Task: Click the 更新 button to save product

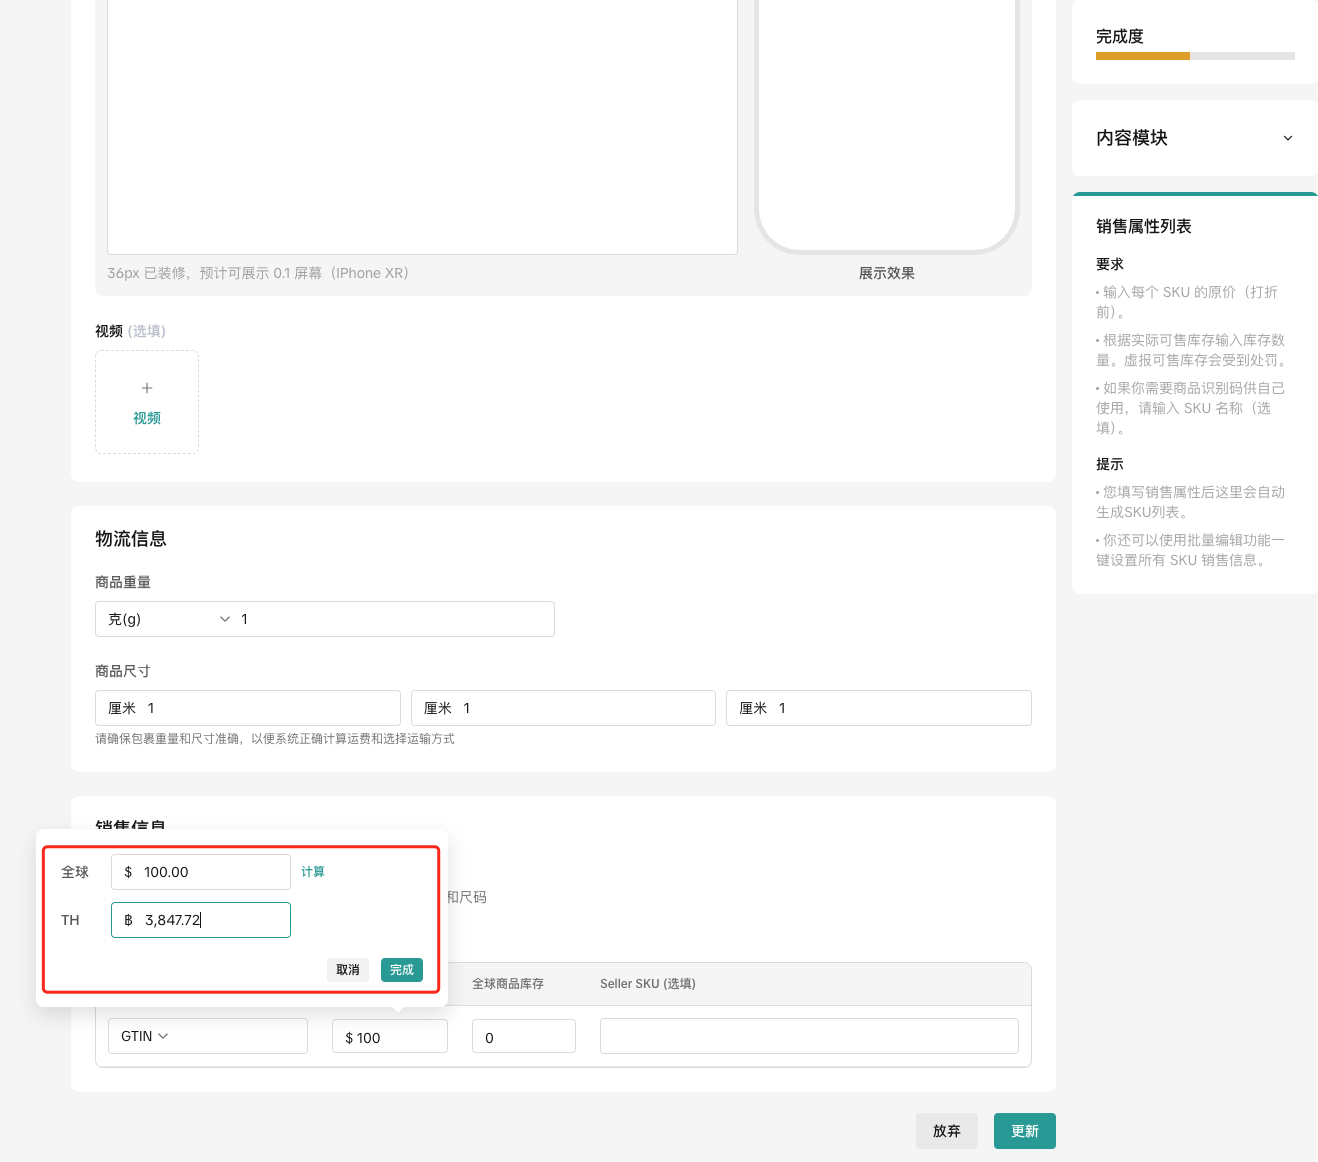Action: (1024, 1131)
